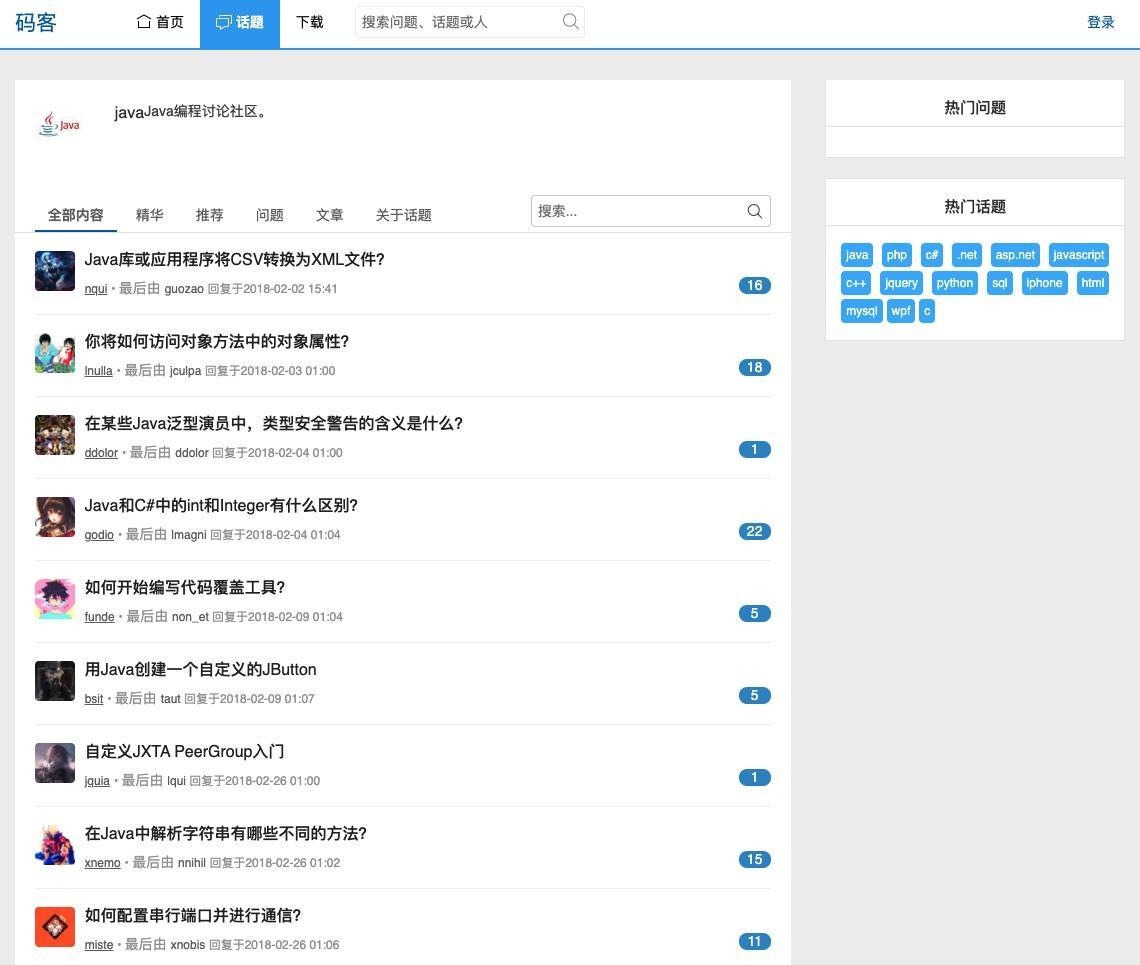Open the first question's user avatar thumbnail

(x=55, y=271)
